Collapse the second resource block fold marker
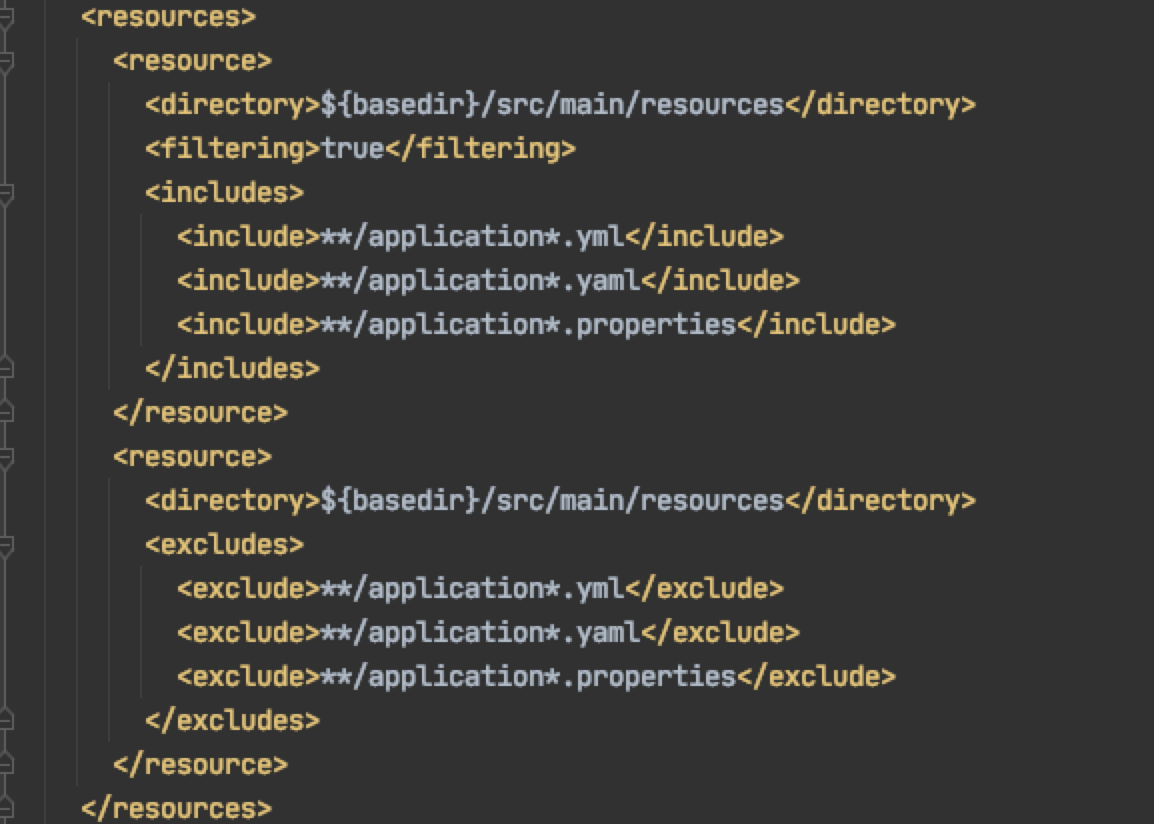 pos(5,457)
